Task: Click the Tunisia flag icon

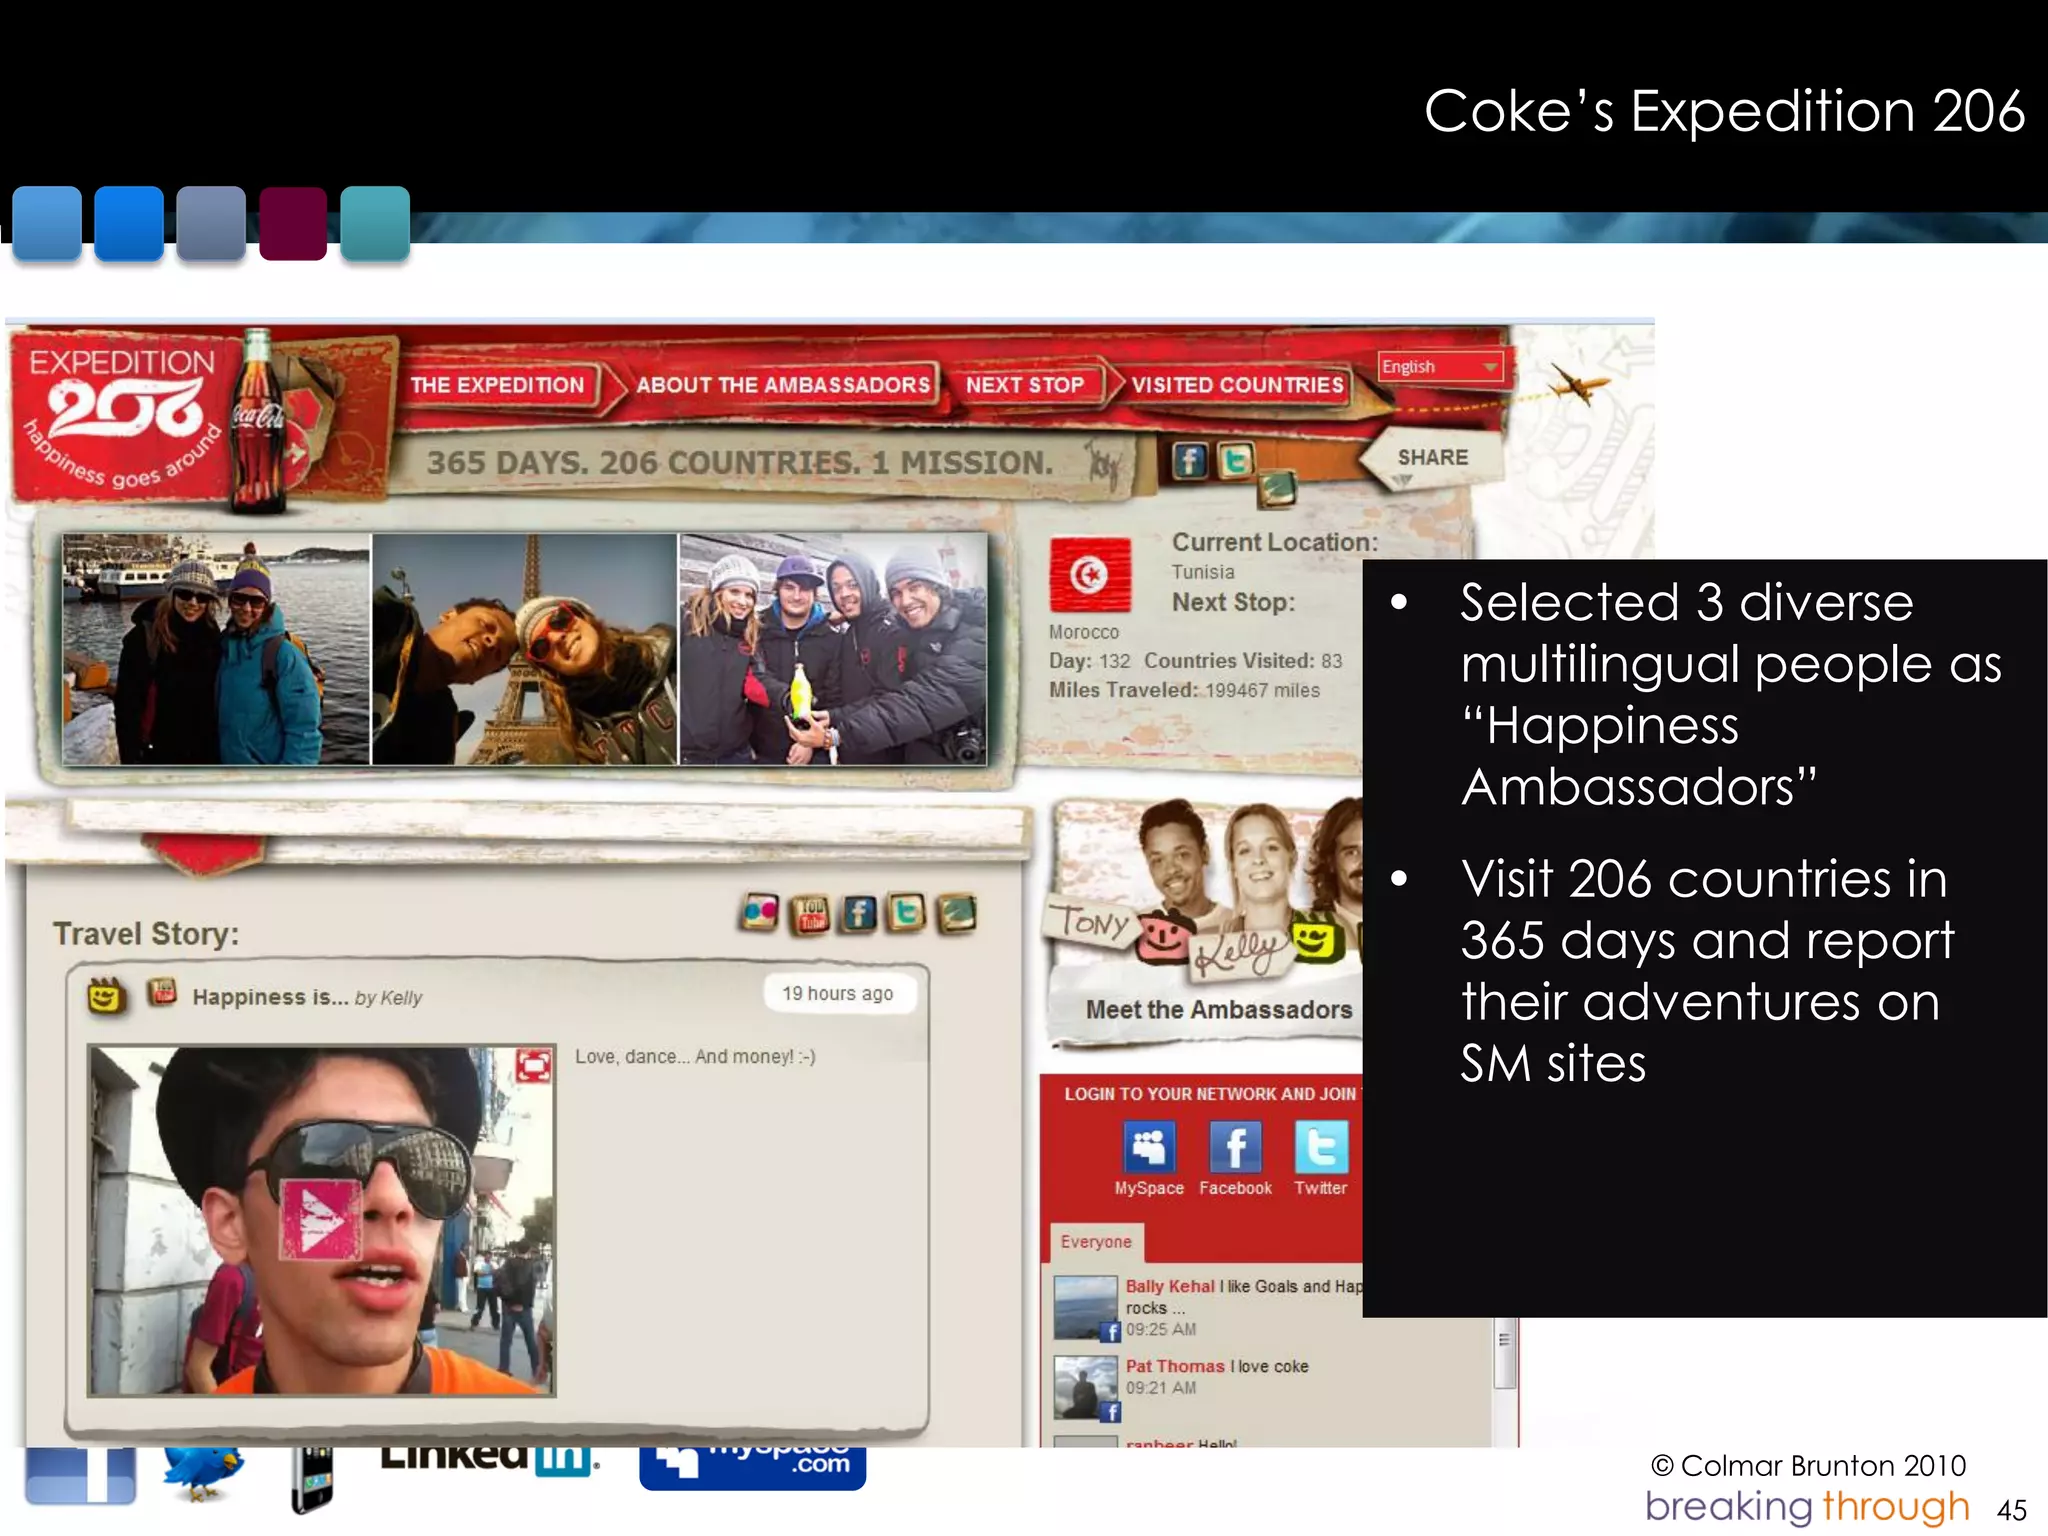Action: click(1091, 575)
